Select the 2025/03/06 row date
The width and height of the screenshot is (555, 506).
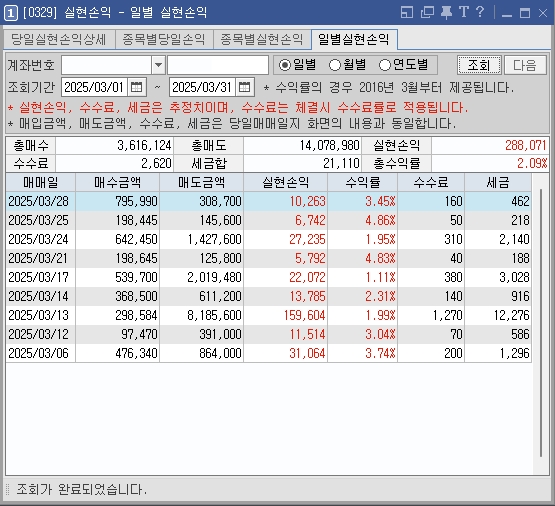[x=39, y=353]
